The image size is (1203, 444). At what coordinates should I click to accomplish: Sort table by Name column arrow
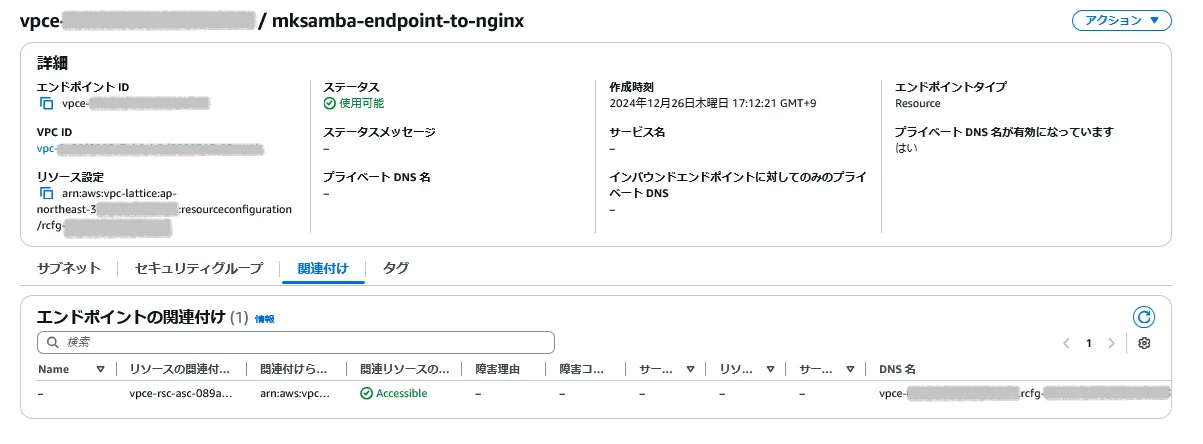point(100,369)
